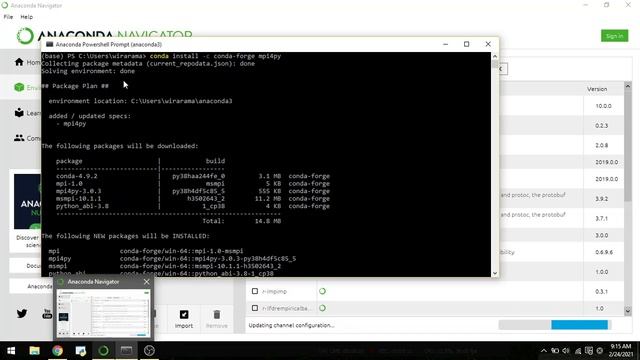
Task: Click the Anaconda Navigator logo ring
Action: coord(24,36)
